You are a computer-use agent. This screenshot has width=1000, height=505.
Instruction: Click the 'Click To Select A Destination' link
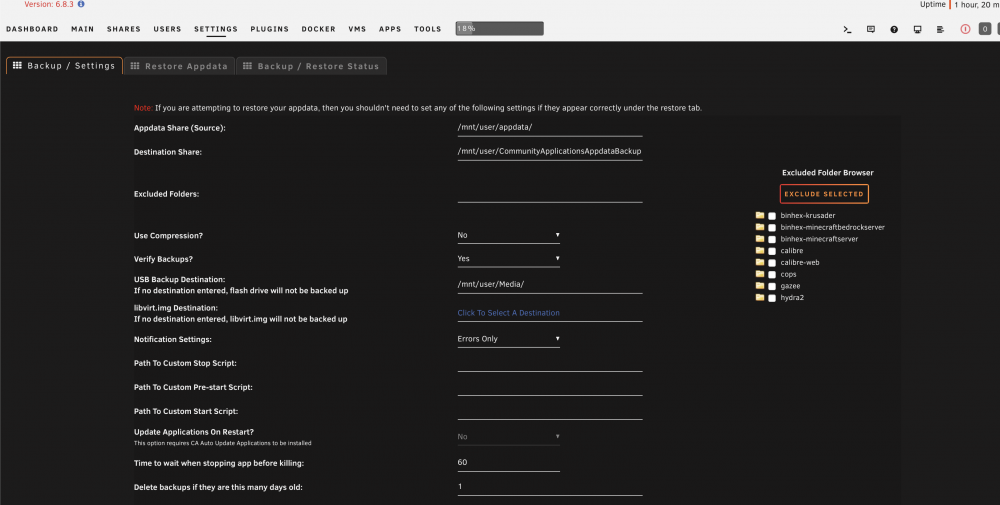(508, 313)
